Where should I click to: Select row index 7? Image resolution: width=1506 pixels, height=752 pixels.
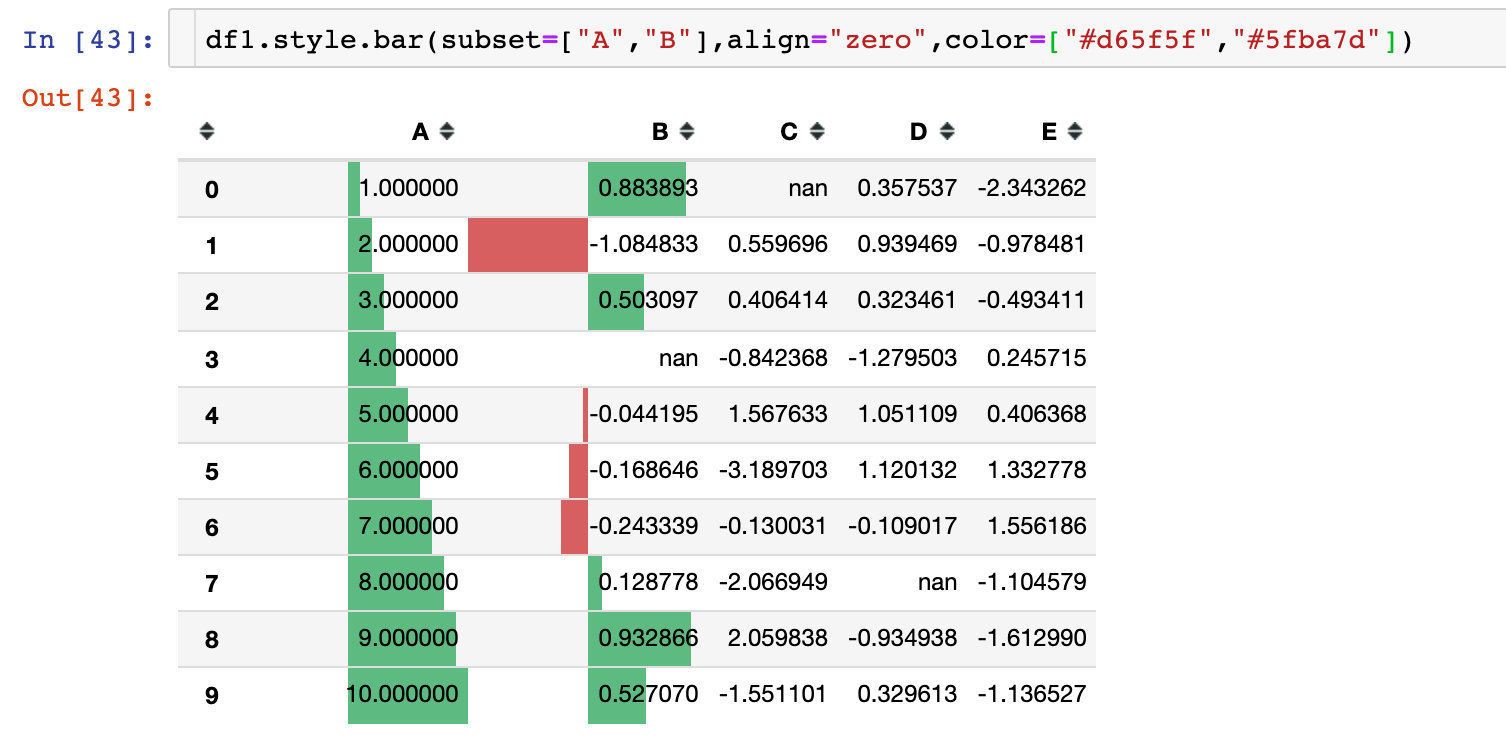211,582
